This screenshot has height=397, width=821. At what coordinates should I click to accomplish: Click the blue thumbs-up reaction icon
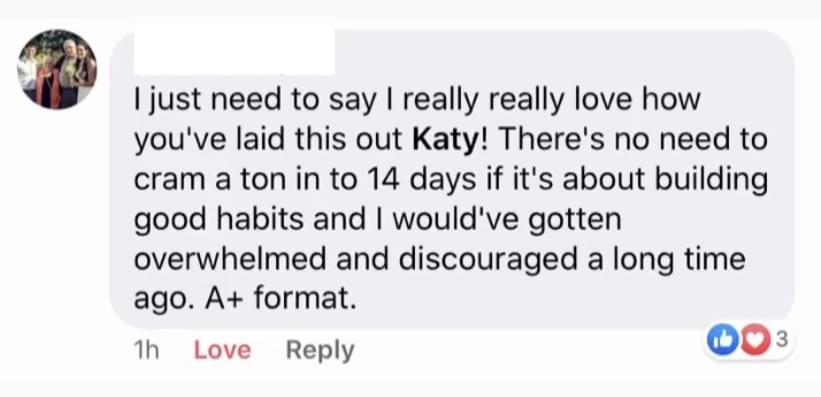719,340
